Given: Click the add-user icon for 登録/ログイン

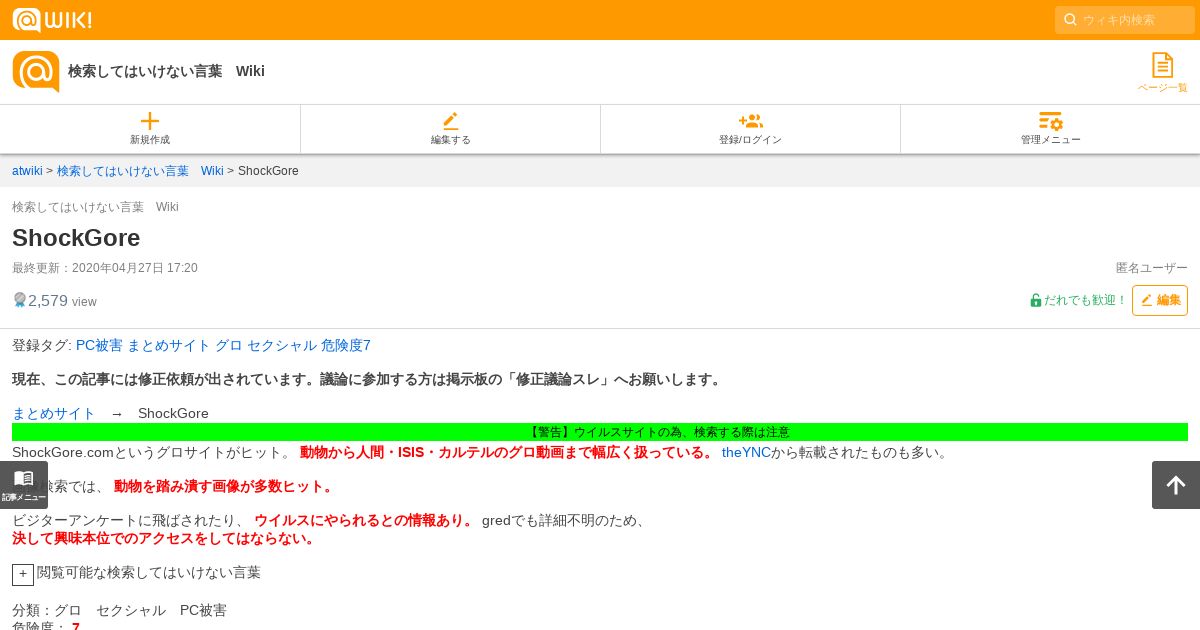Looking at the screenshot, I should tap(750, 121).
